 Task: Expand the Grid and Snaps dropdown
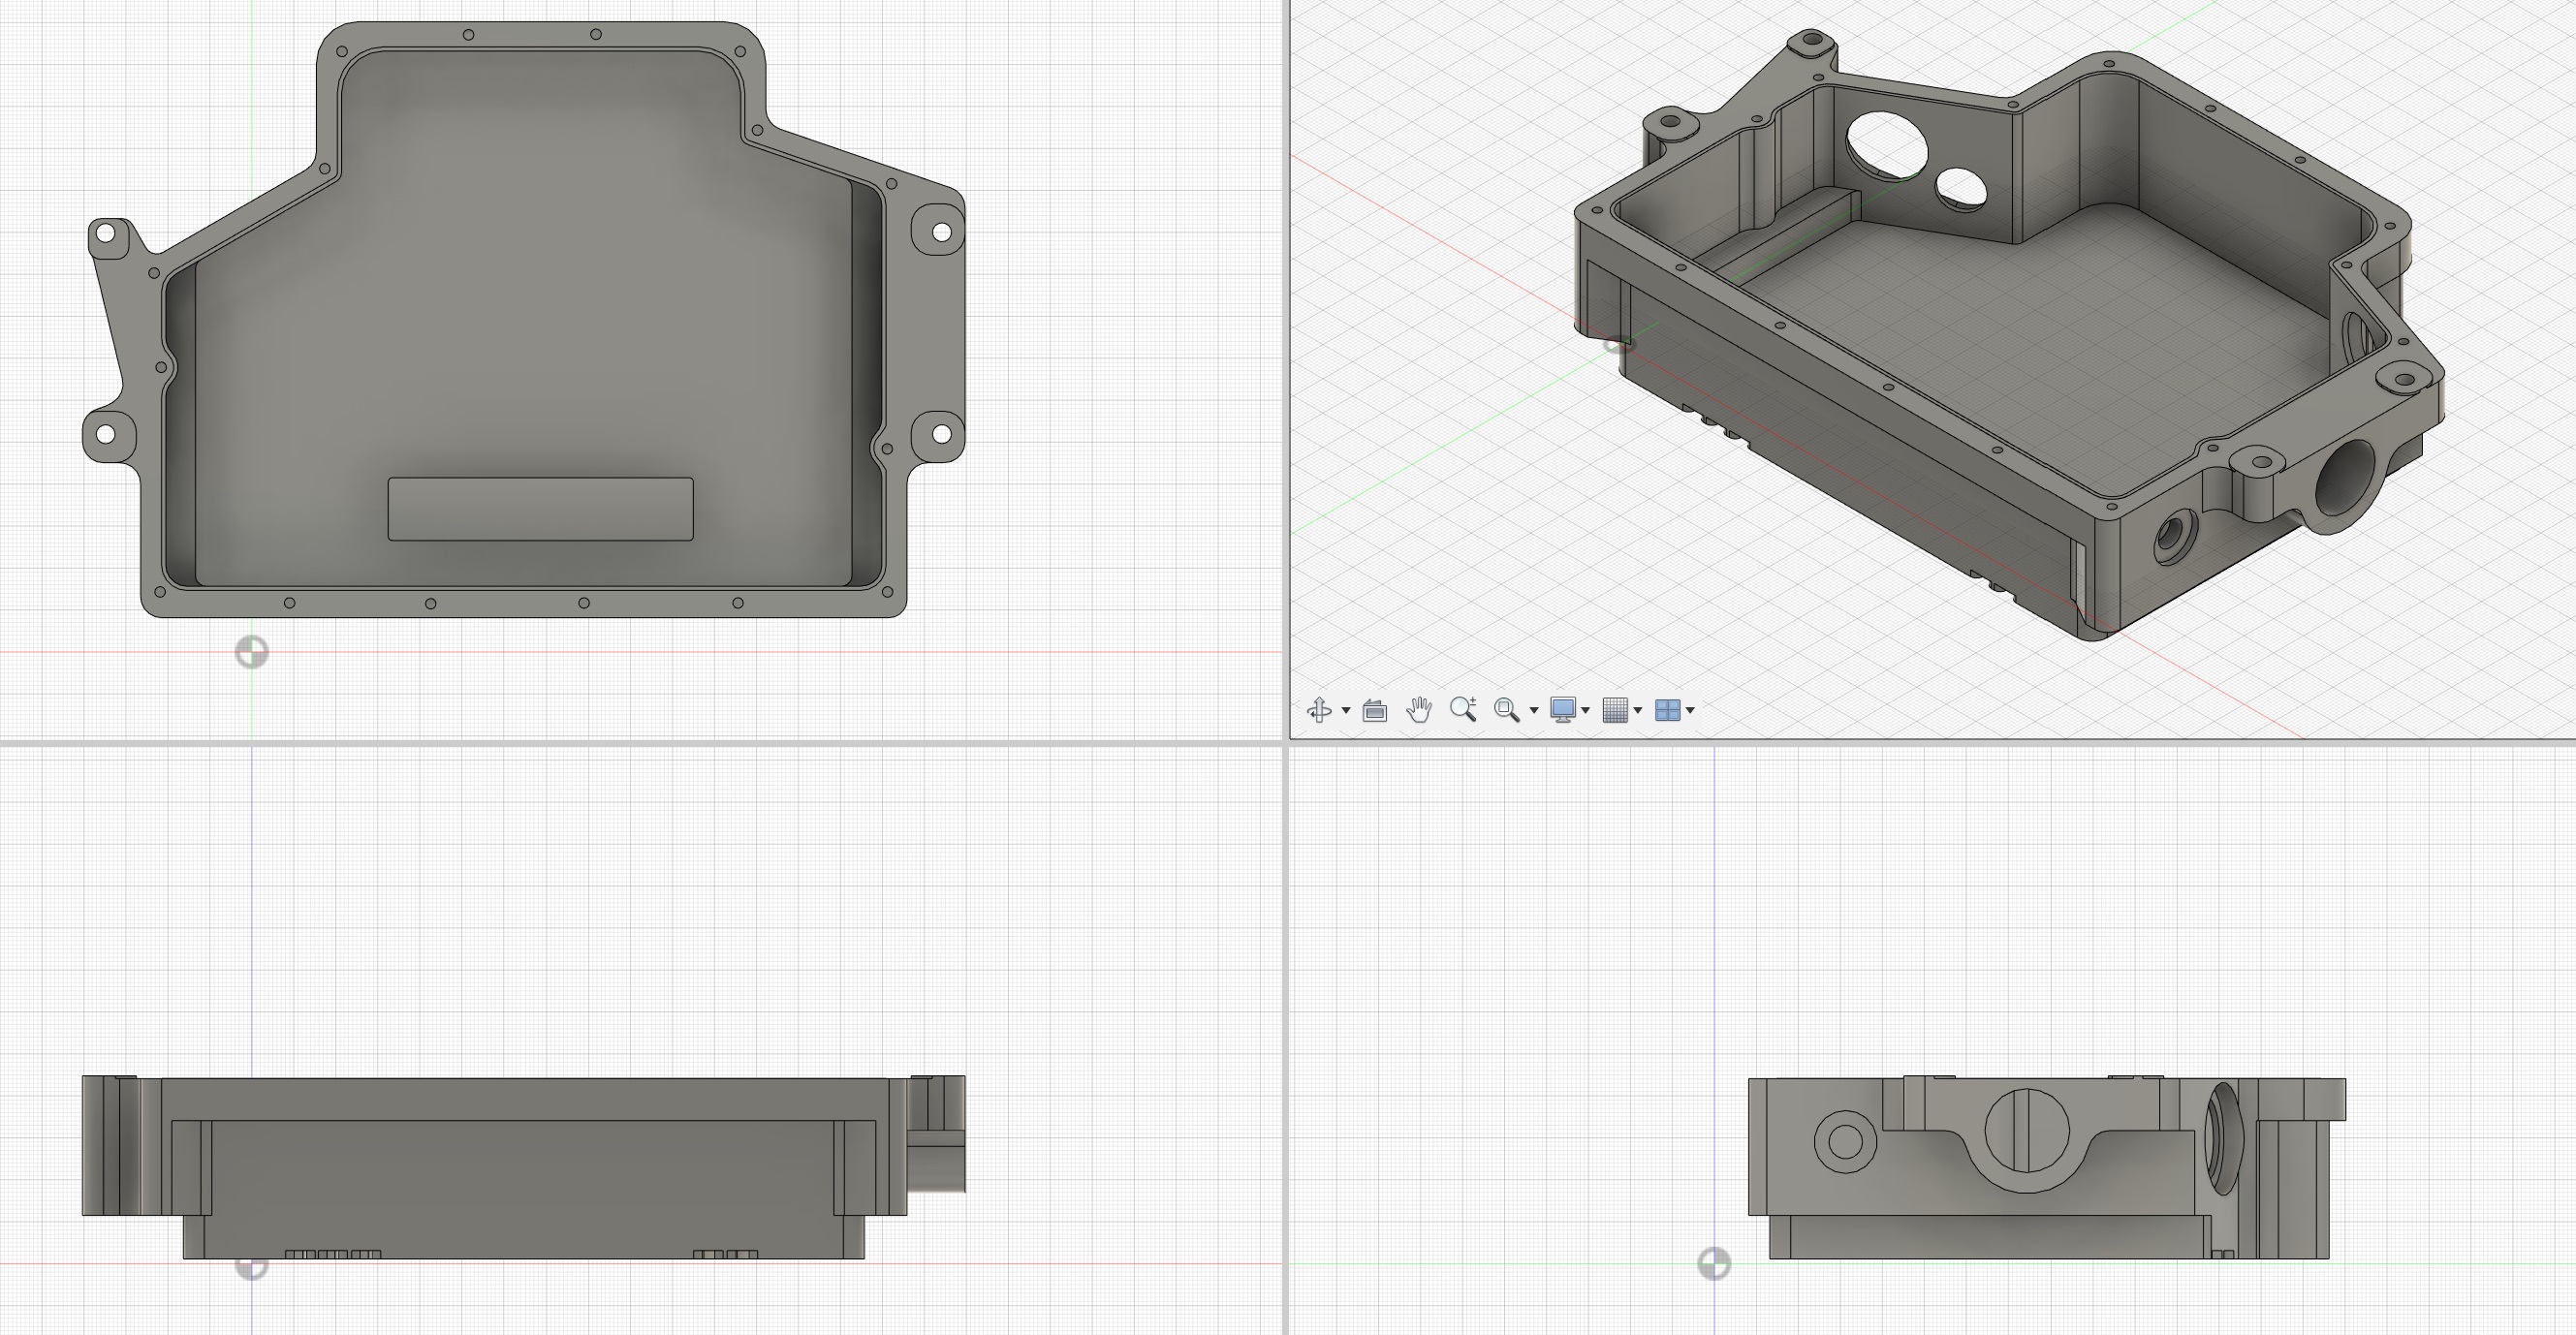click(x=1640, y=712)
